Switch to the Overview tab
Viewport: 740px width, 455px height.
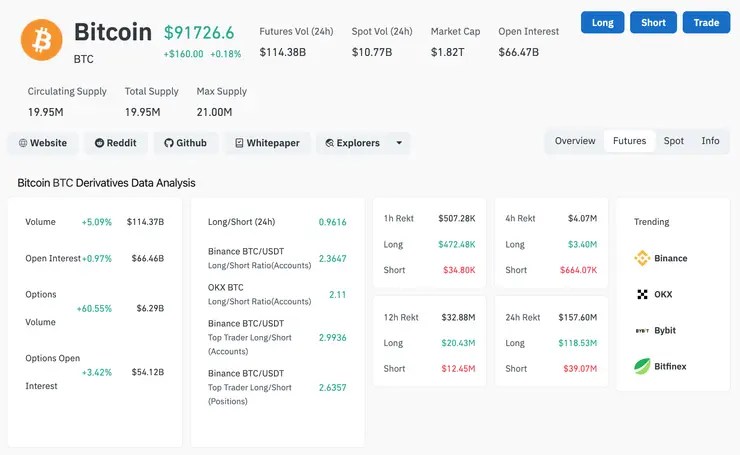coord(575,141)
